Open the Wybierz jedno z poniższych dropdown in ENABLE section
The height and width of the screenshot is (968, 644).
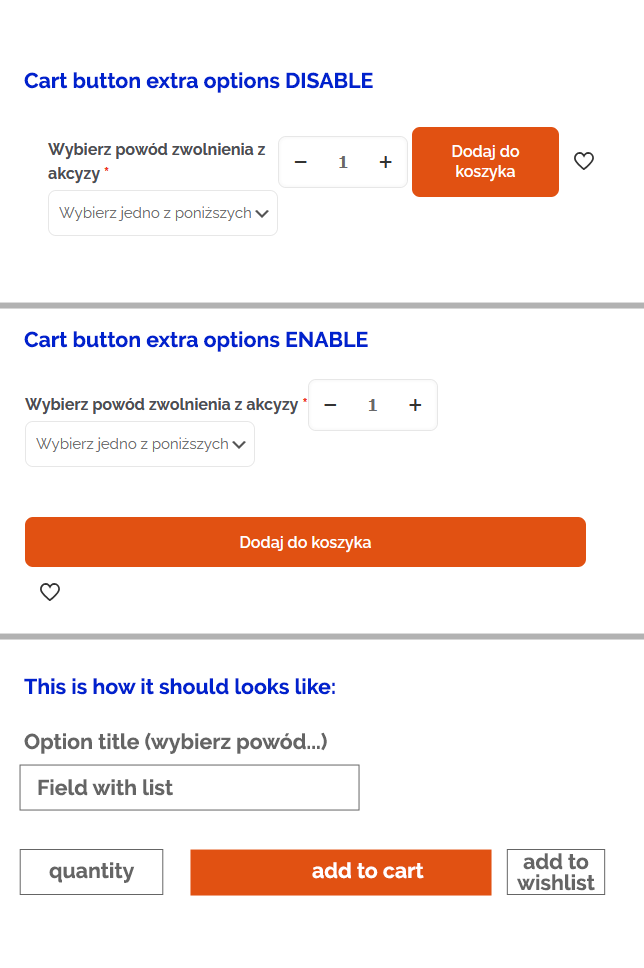coord(139,444)
